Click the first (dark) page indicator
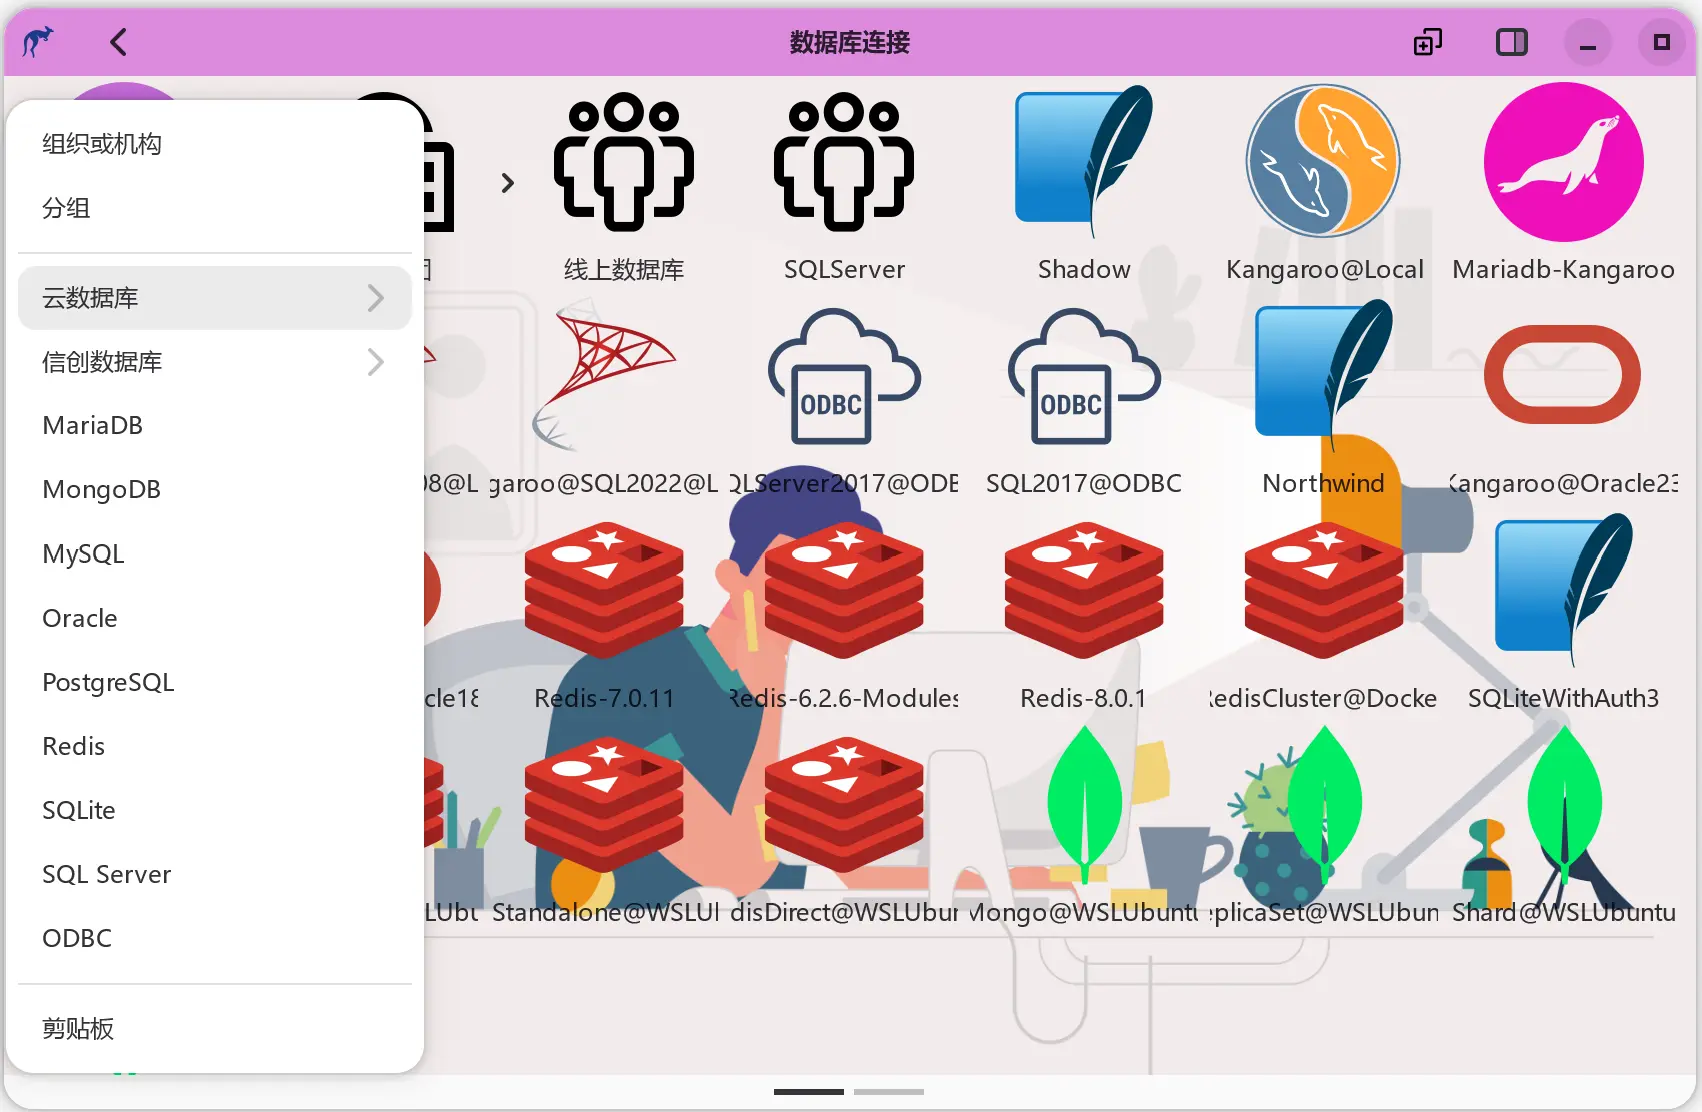 click(x=809, y=1092)
